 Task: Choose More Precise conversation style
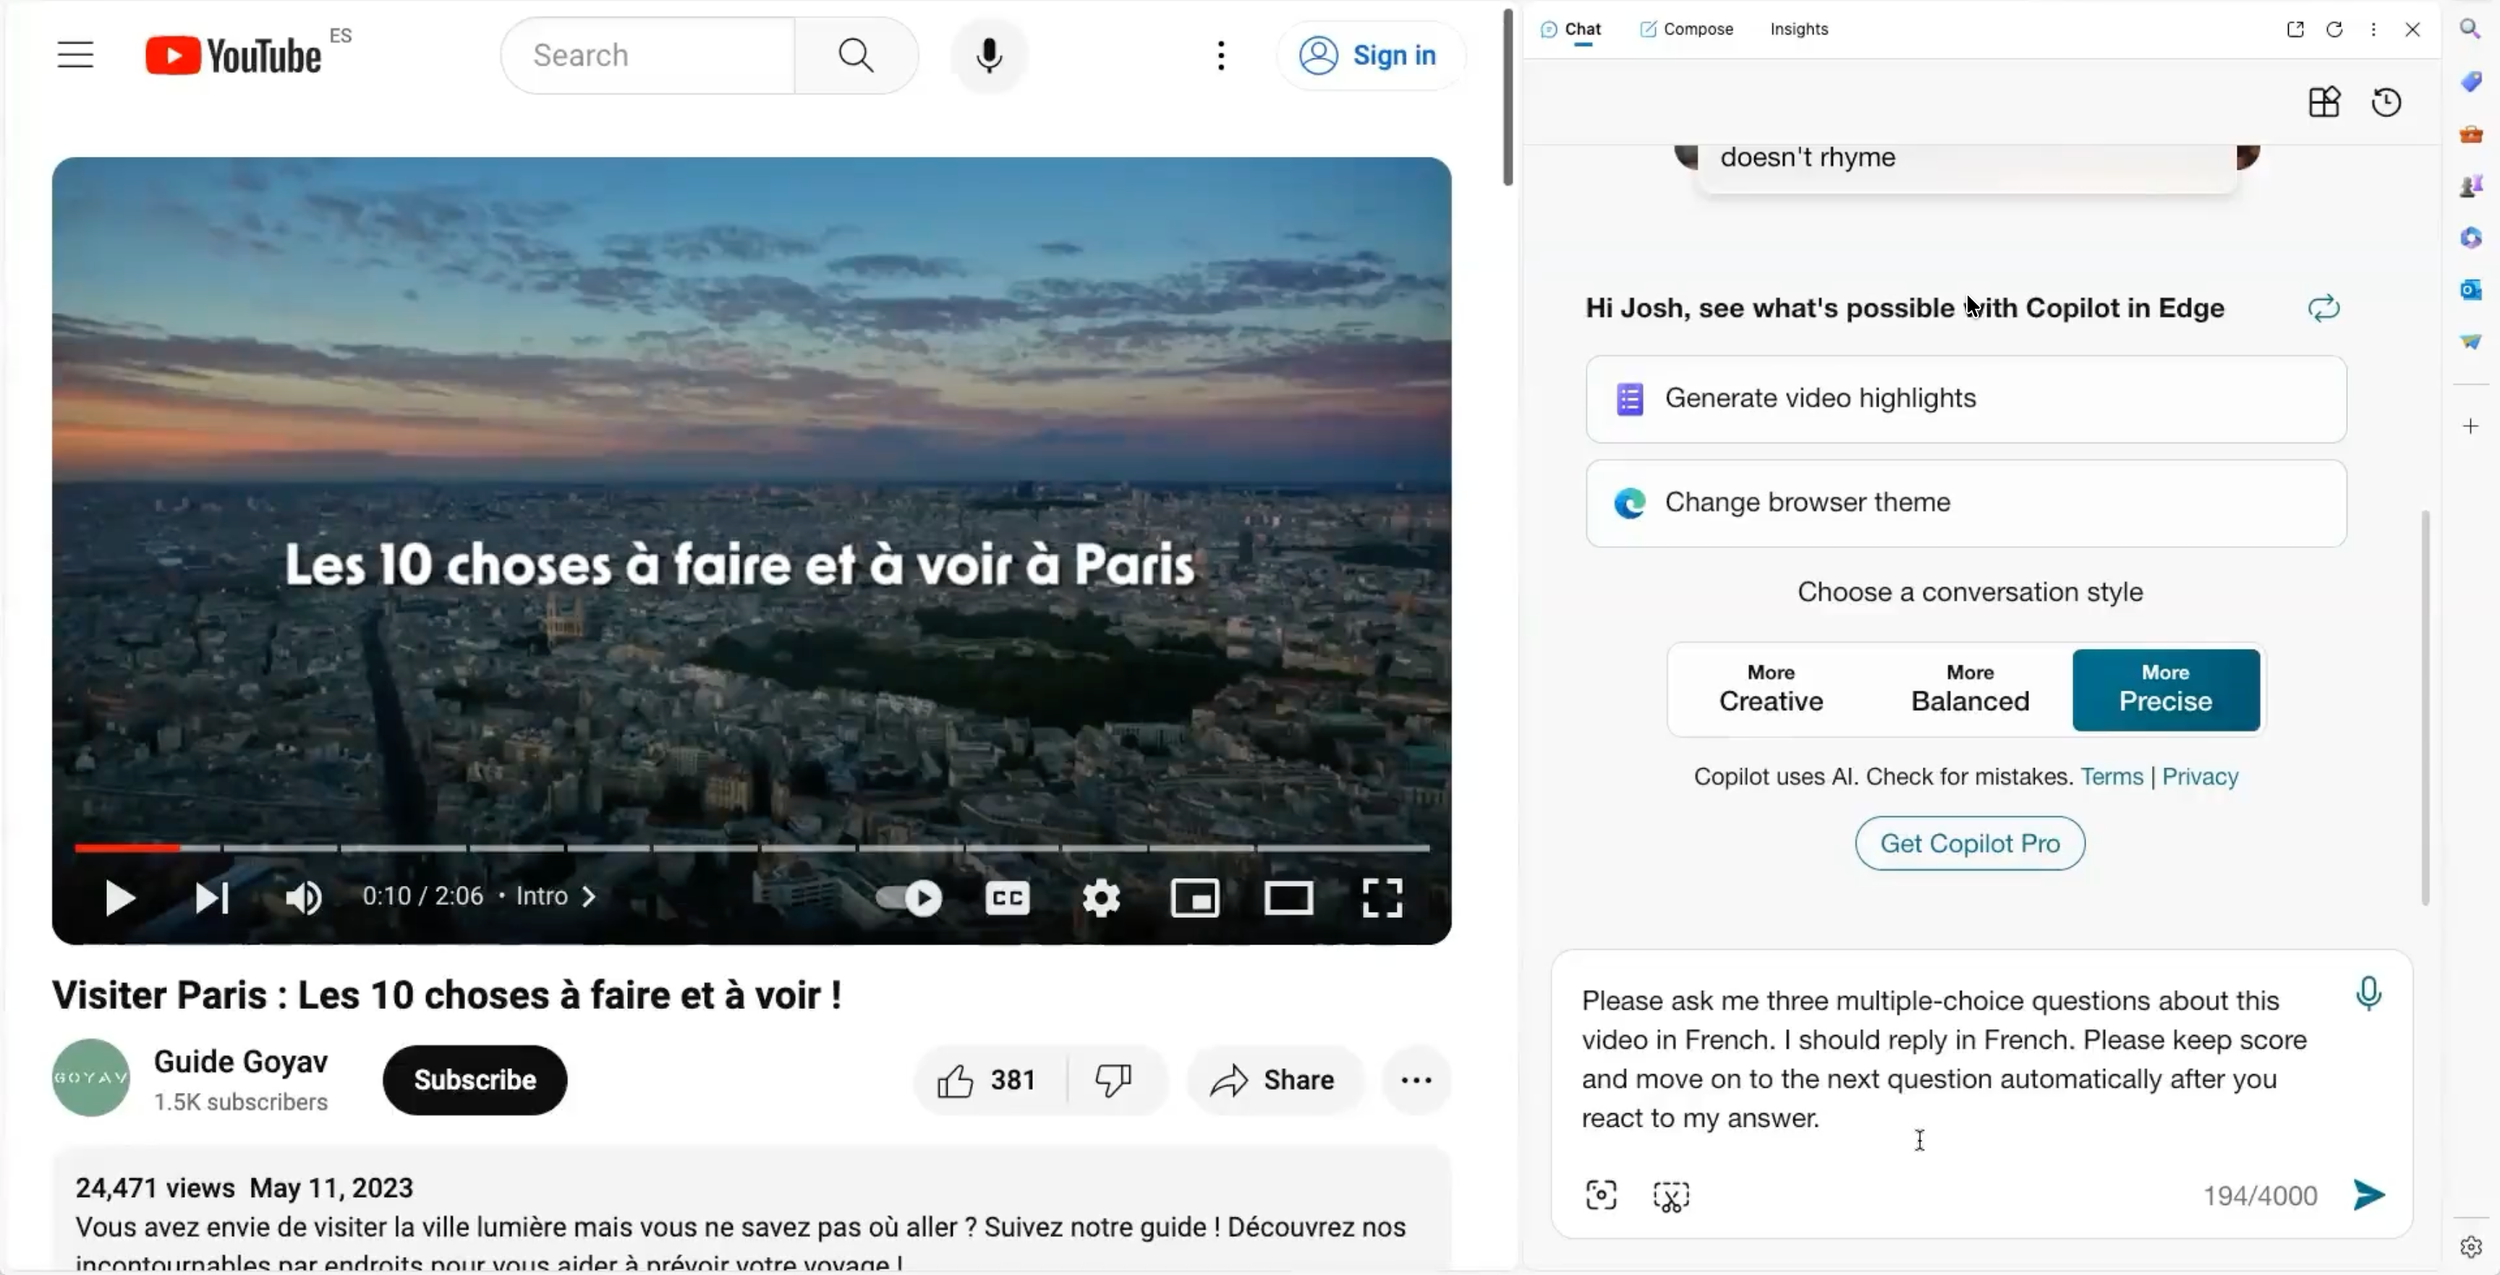2166,689
